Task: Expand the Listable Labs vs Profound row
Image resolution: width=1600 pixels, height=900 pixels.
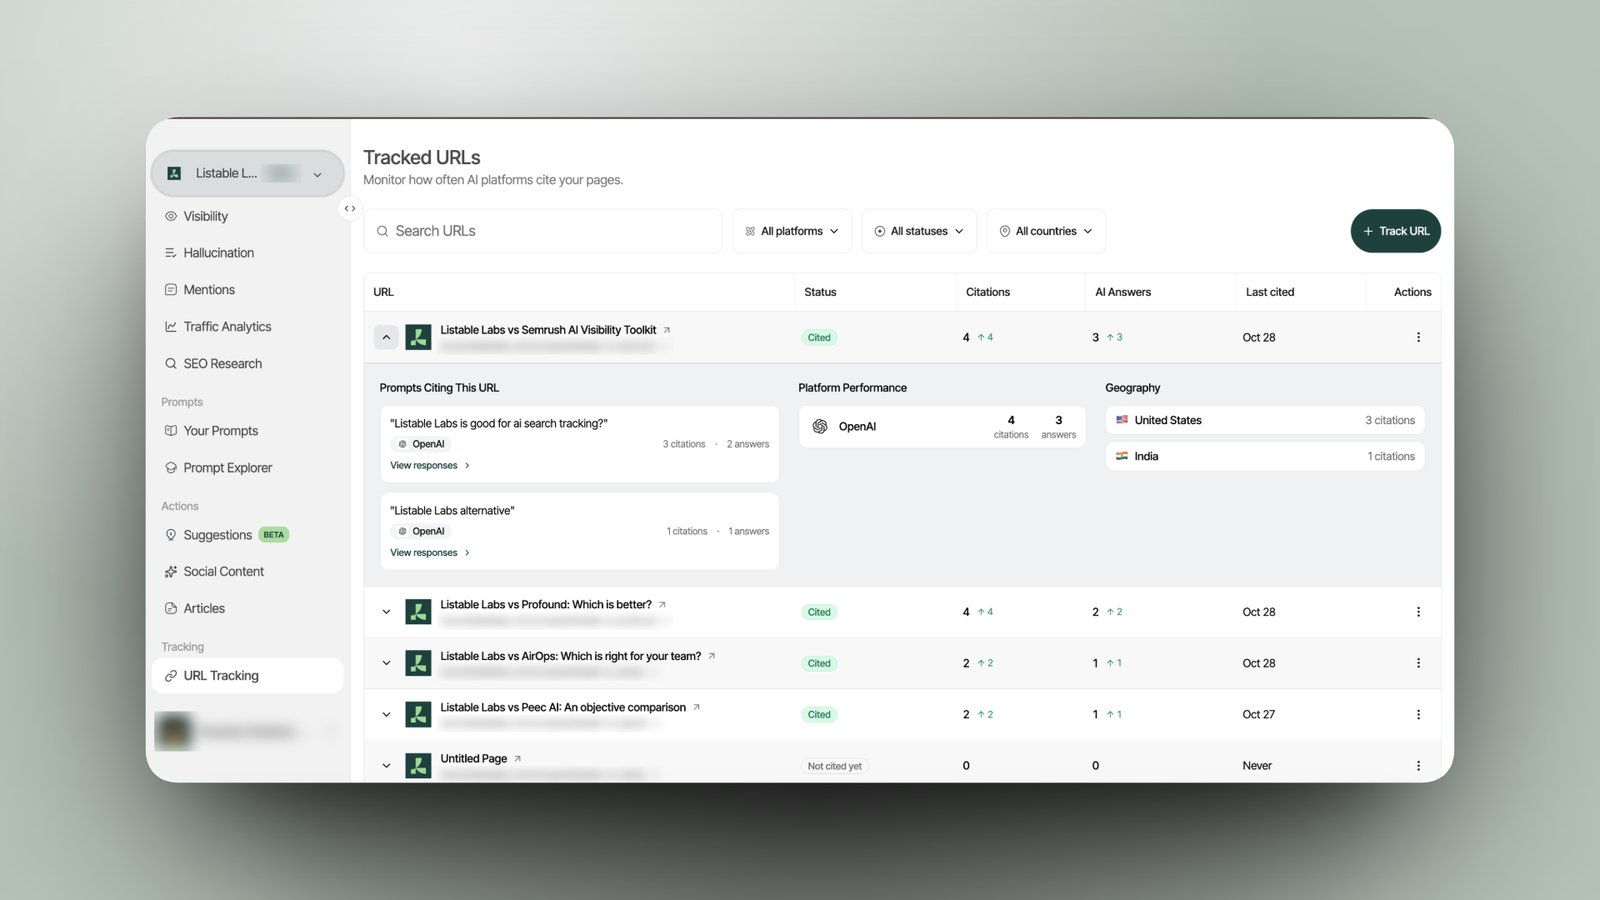Action: [386, 612]
